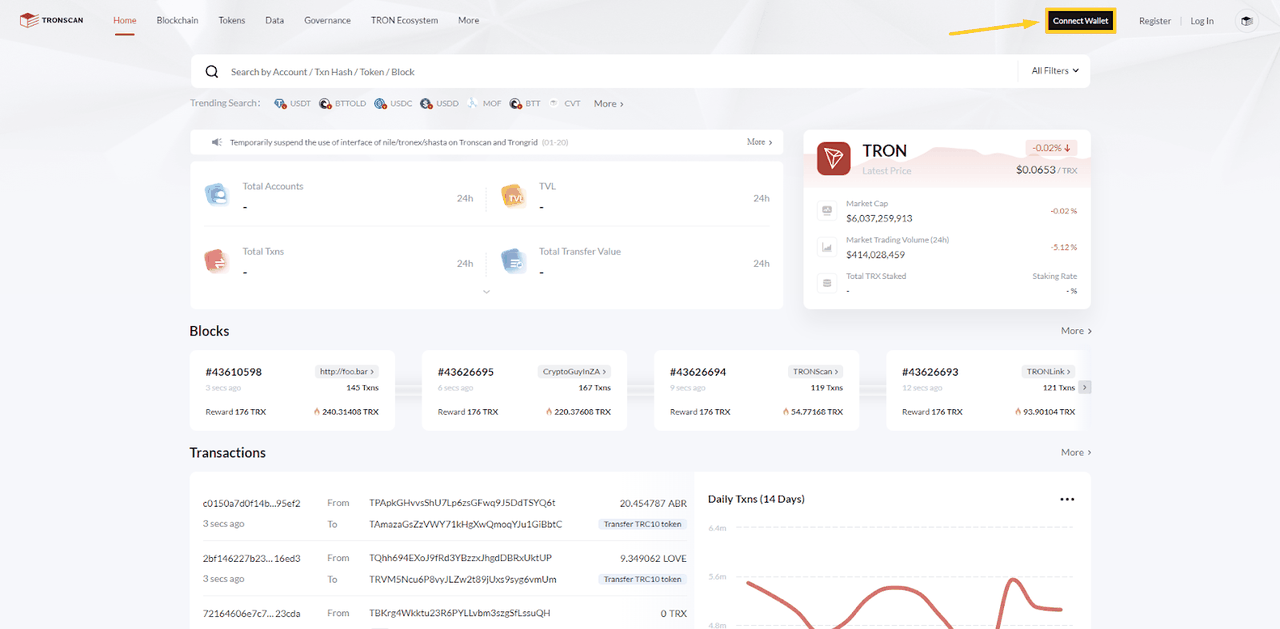1280x629 pixels.
Task: Click the announcement speaker icon
Action: point(215,141)
